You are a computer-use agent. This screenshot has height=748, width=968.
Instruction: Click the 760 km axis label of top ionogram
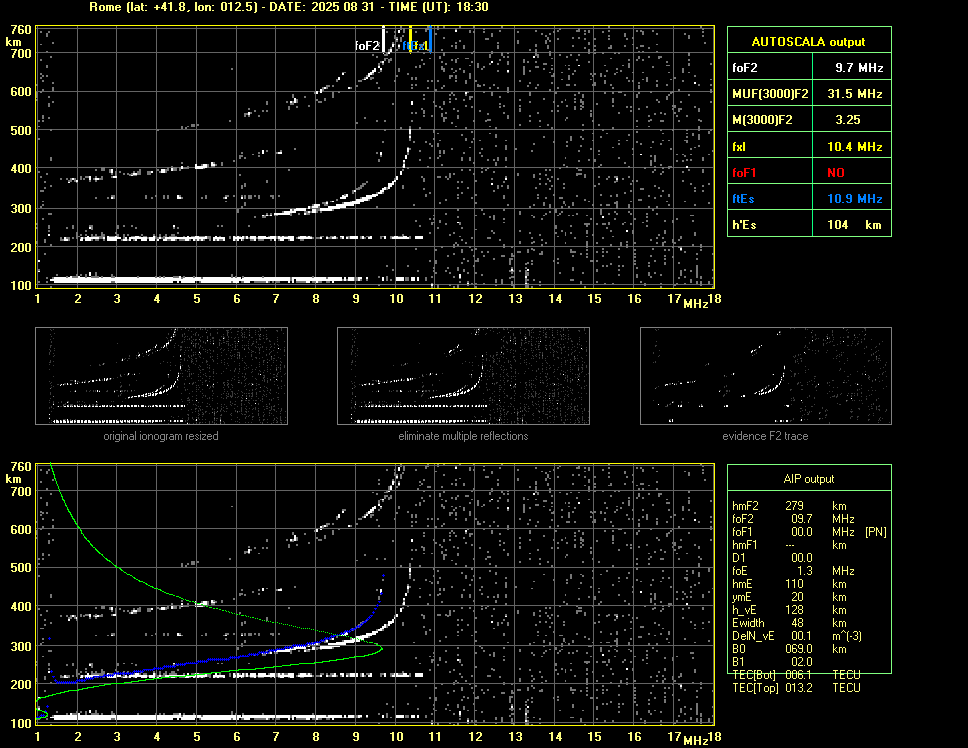coord(21,30)
